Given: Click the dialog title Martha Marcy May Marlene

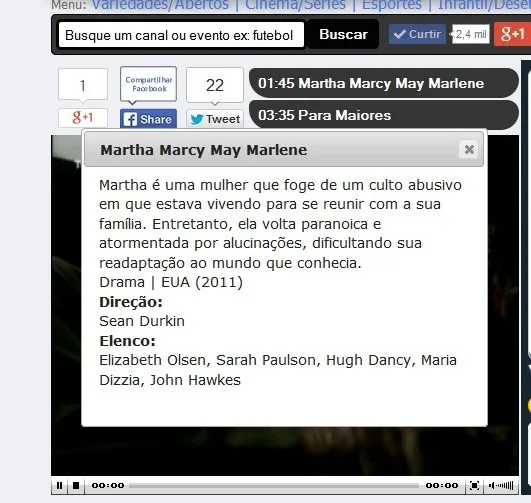Looking at the screenshot, I should 204,150.
